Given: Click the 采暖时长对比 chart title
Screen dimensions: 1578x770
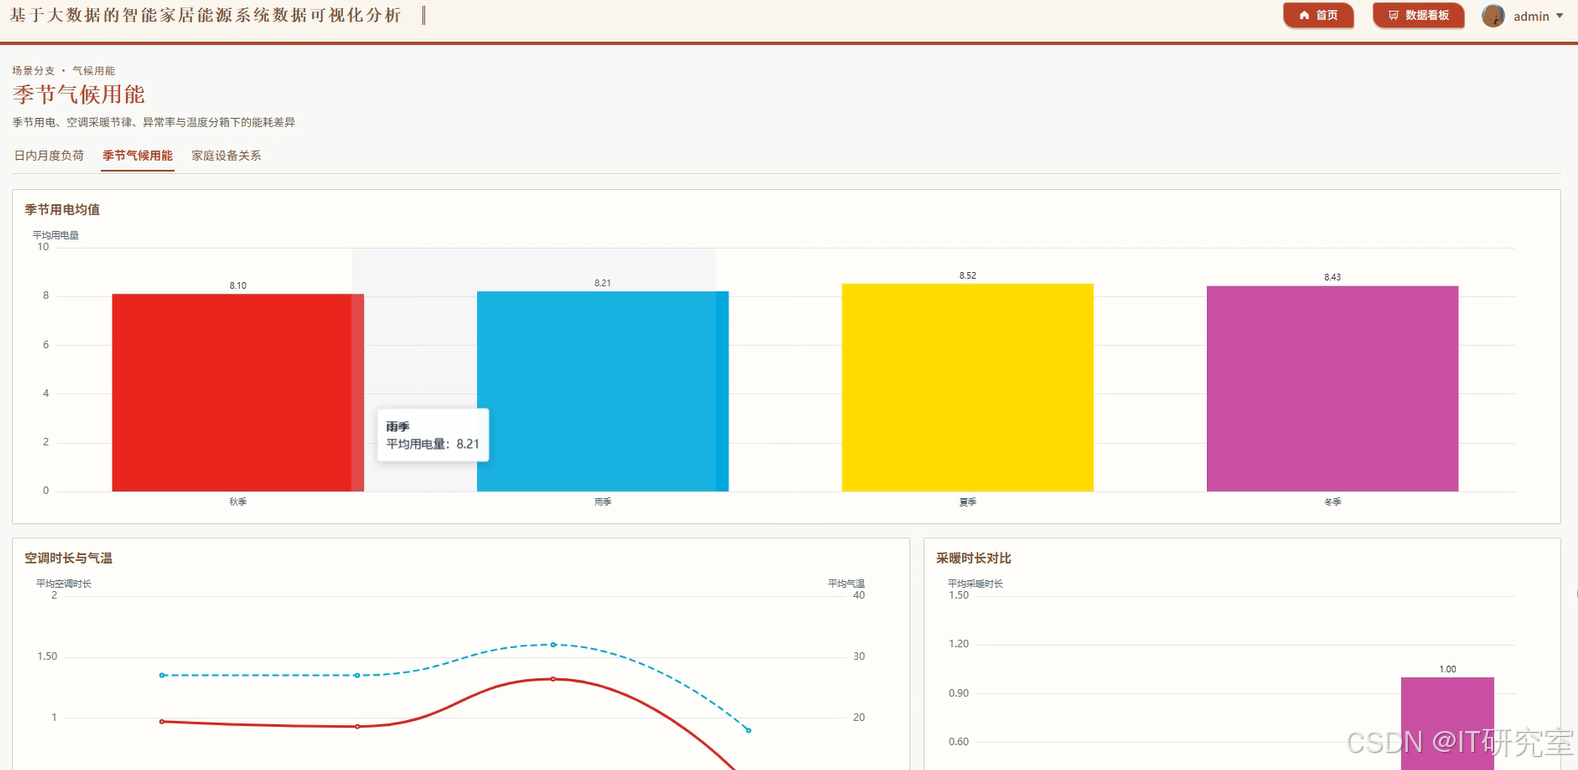Looking at the screenshot, I should [974, 558].
